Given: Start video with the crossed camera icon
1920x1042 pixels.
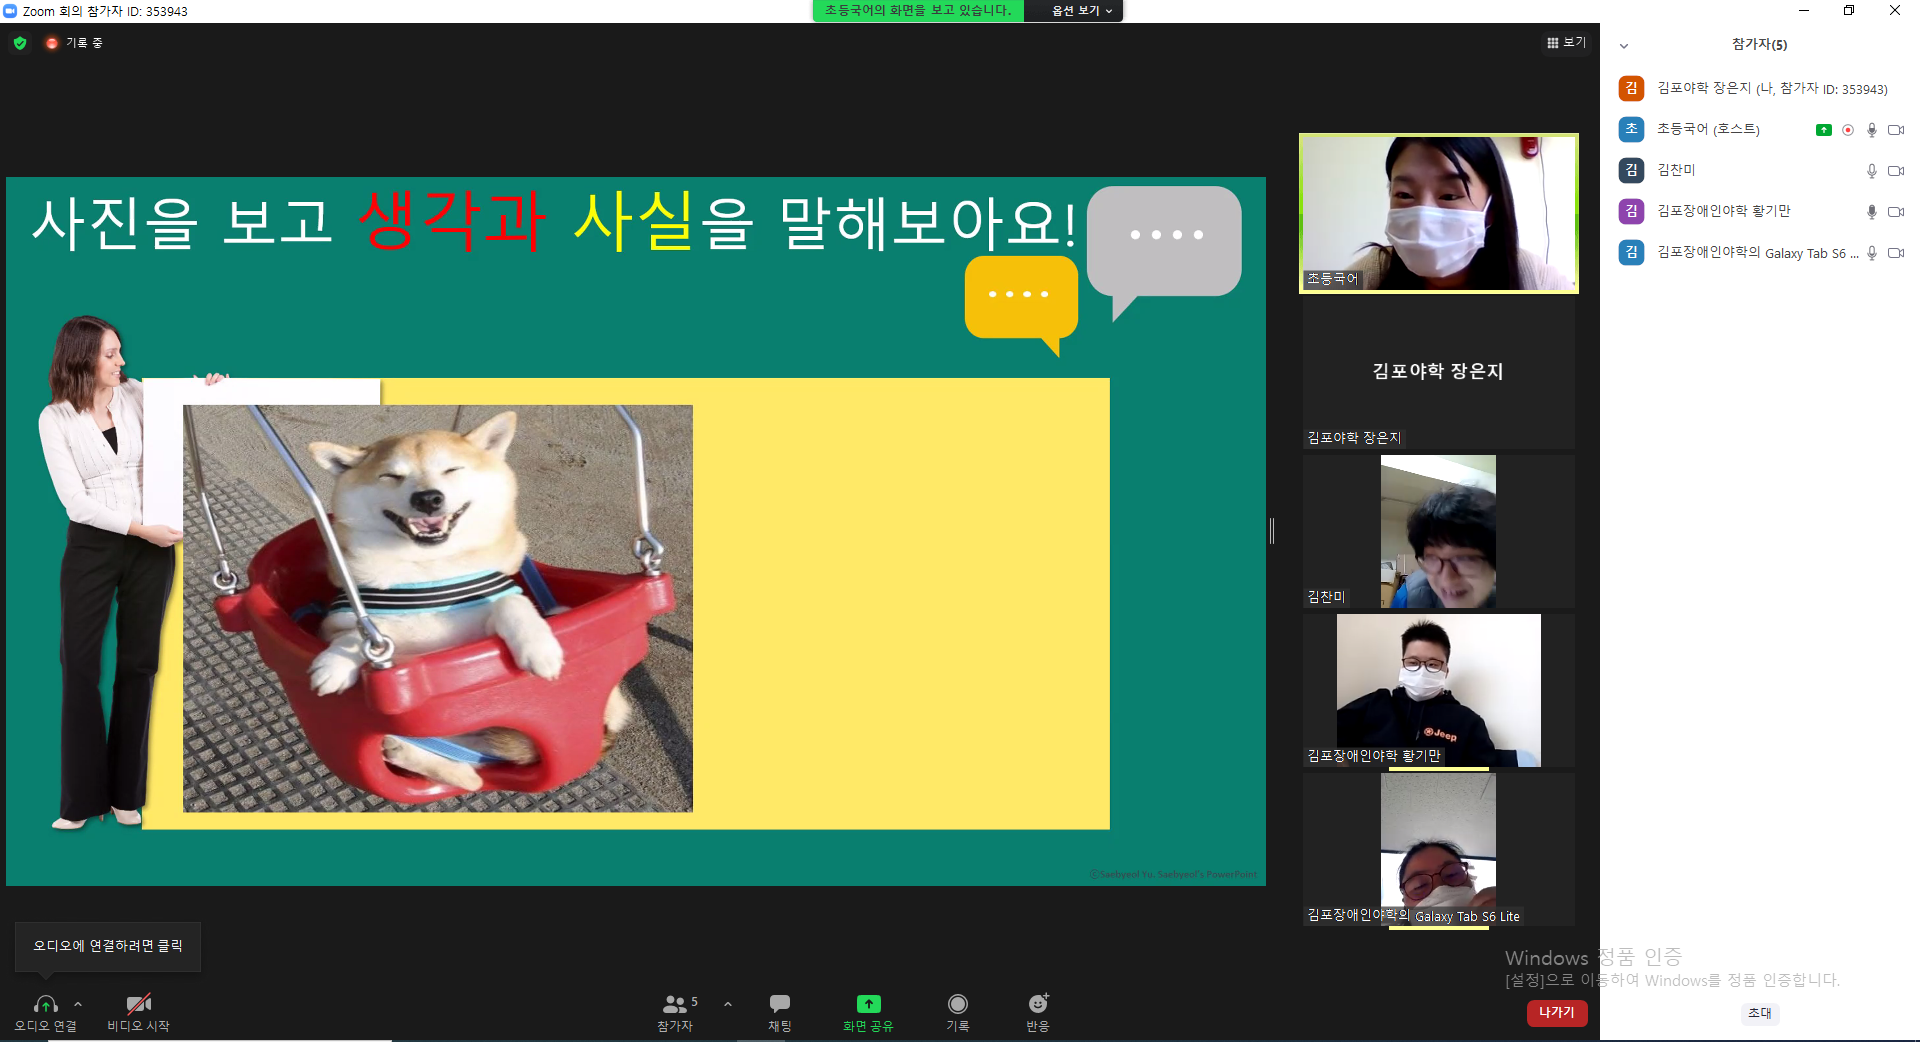Looking at the screenshot, I should (139, 1004).
